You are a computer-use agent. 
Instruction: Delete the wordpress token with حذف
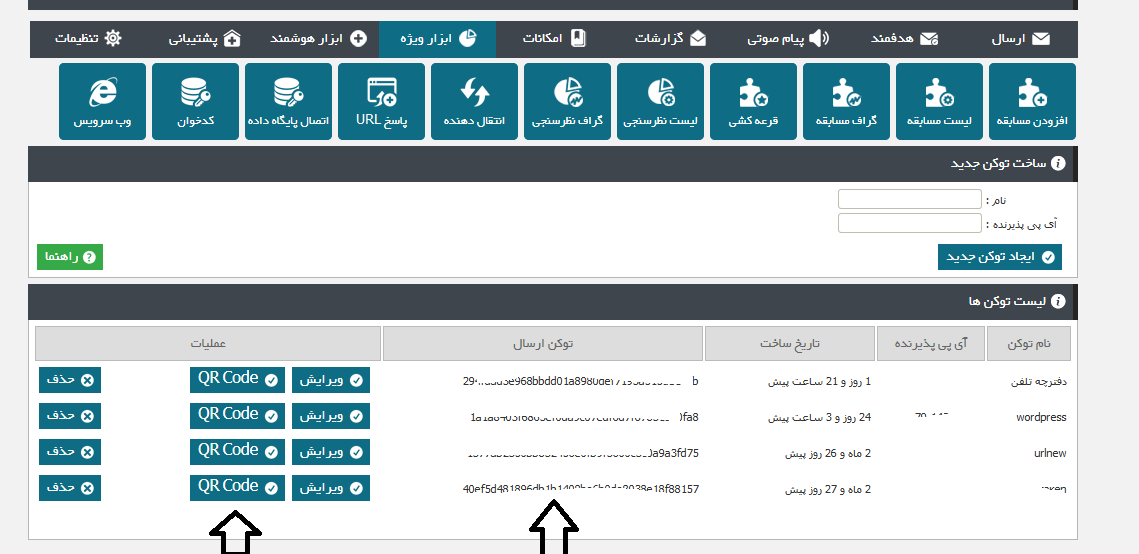pyautogui.click(x=70, y=416)
